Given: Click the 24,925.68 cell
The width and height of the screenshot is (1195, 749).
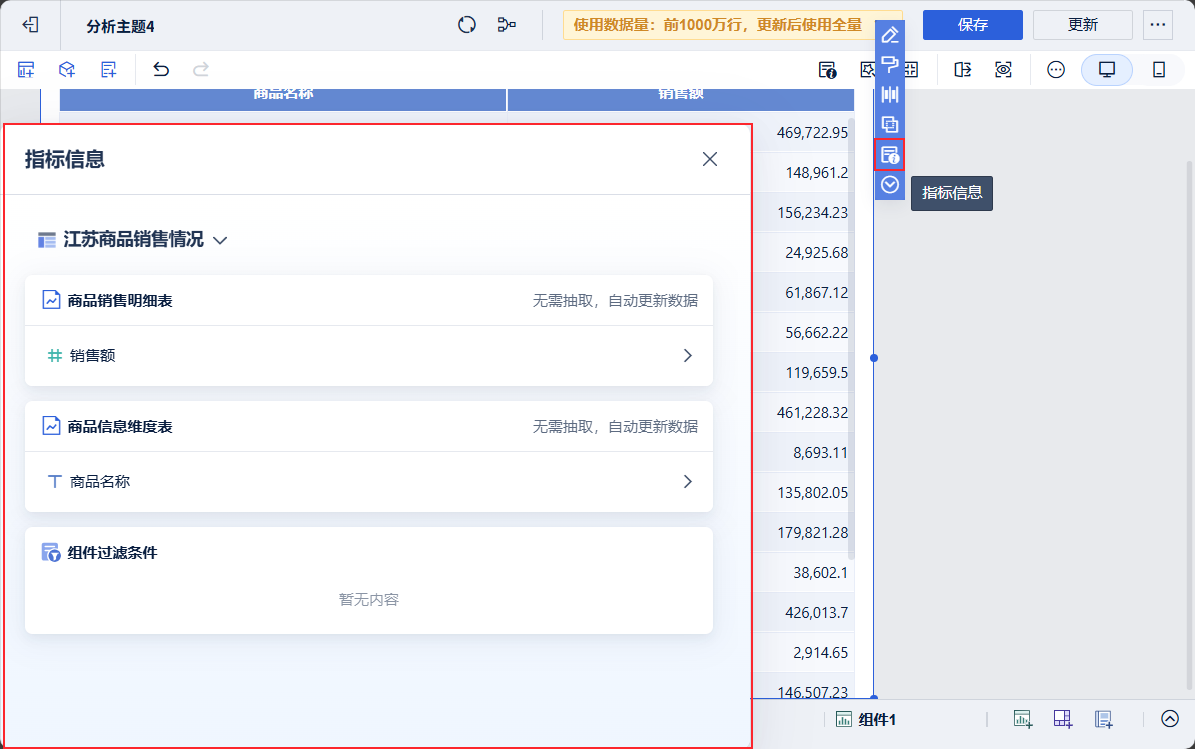Looking at the screenshot, I should click(x=817, y=253).
